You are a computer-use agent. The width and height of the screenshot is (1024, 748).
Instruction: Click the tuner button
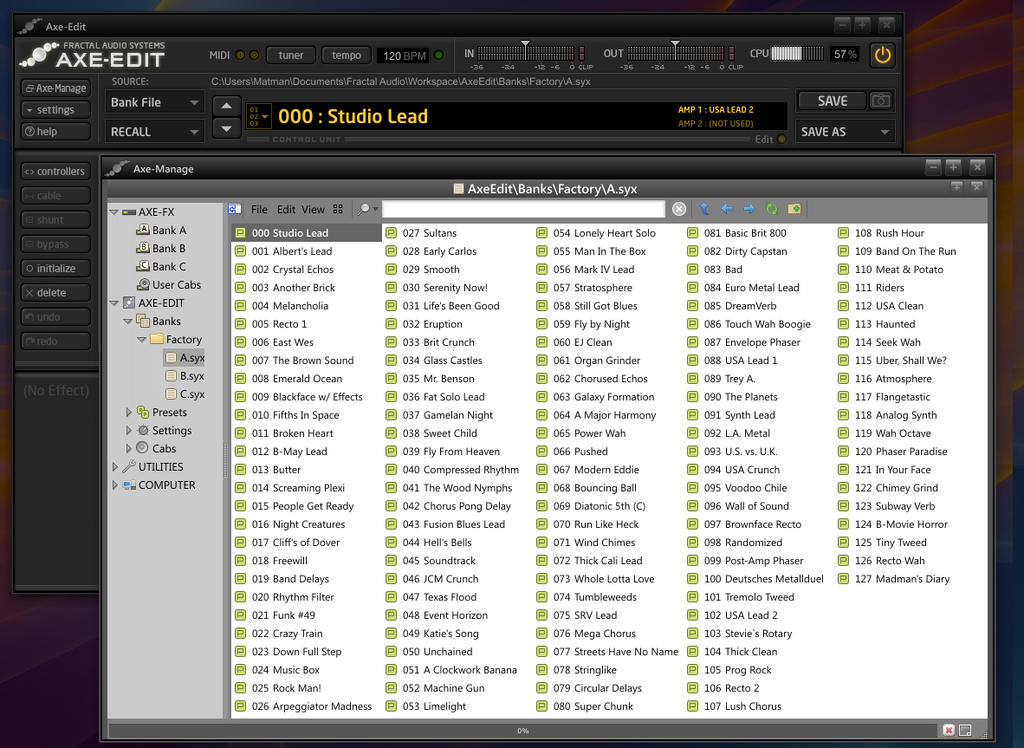coord(291,55)
